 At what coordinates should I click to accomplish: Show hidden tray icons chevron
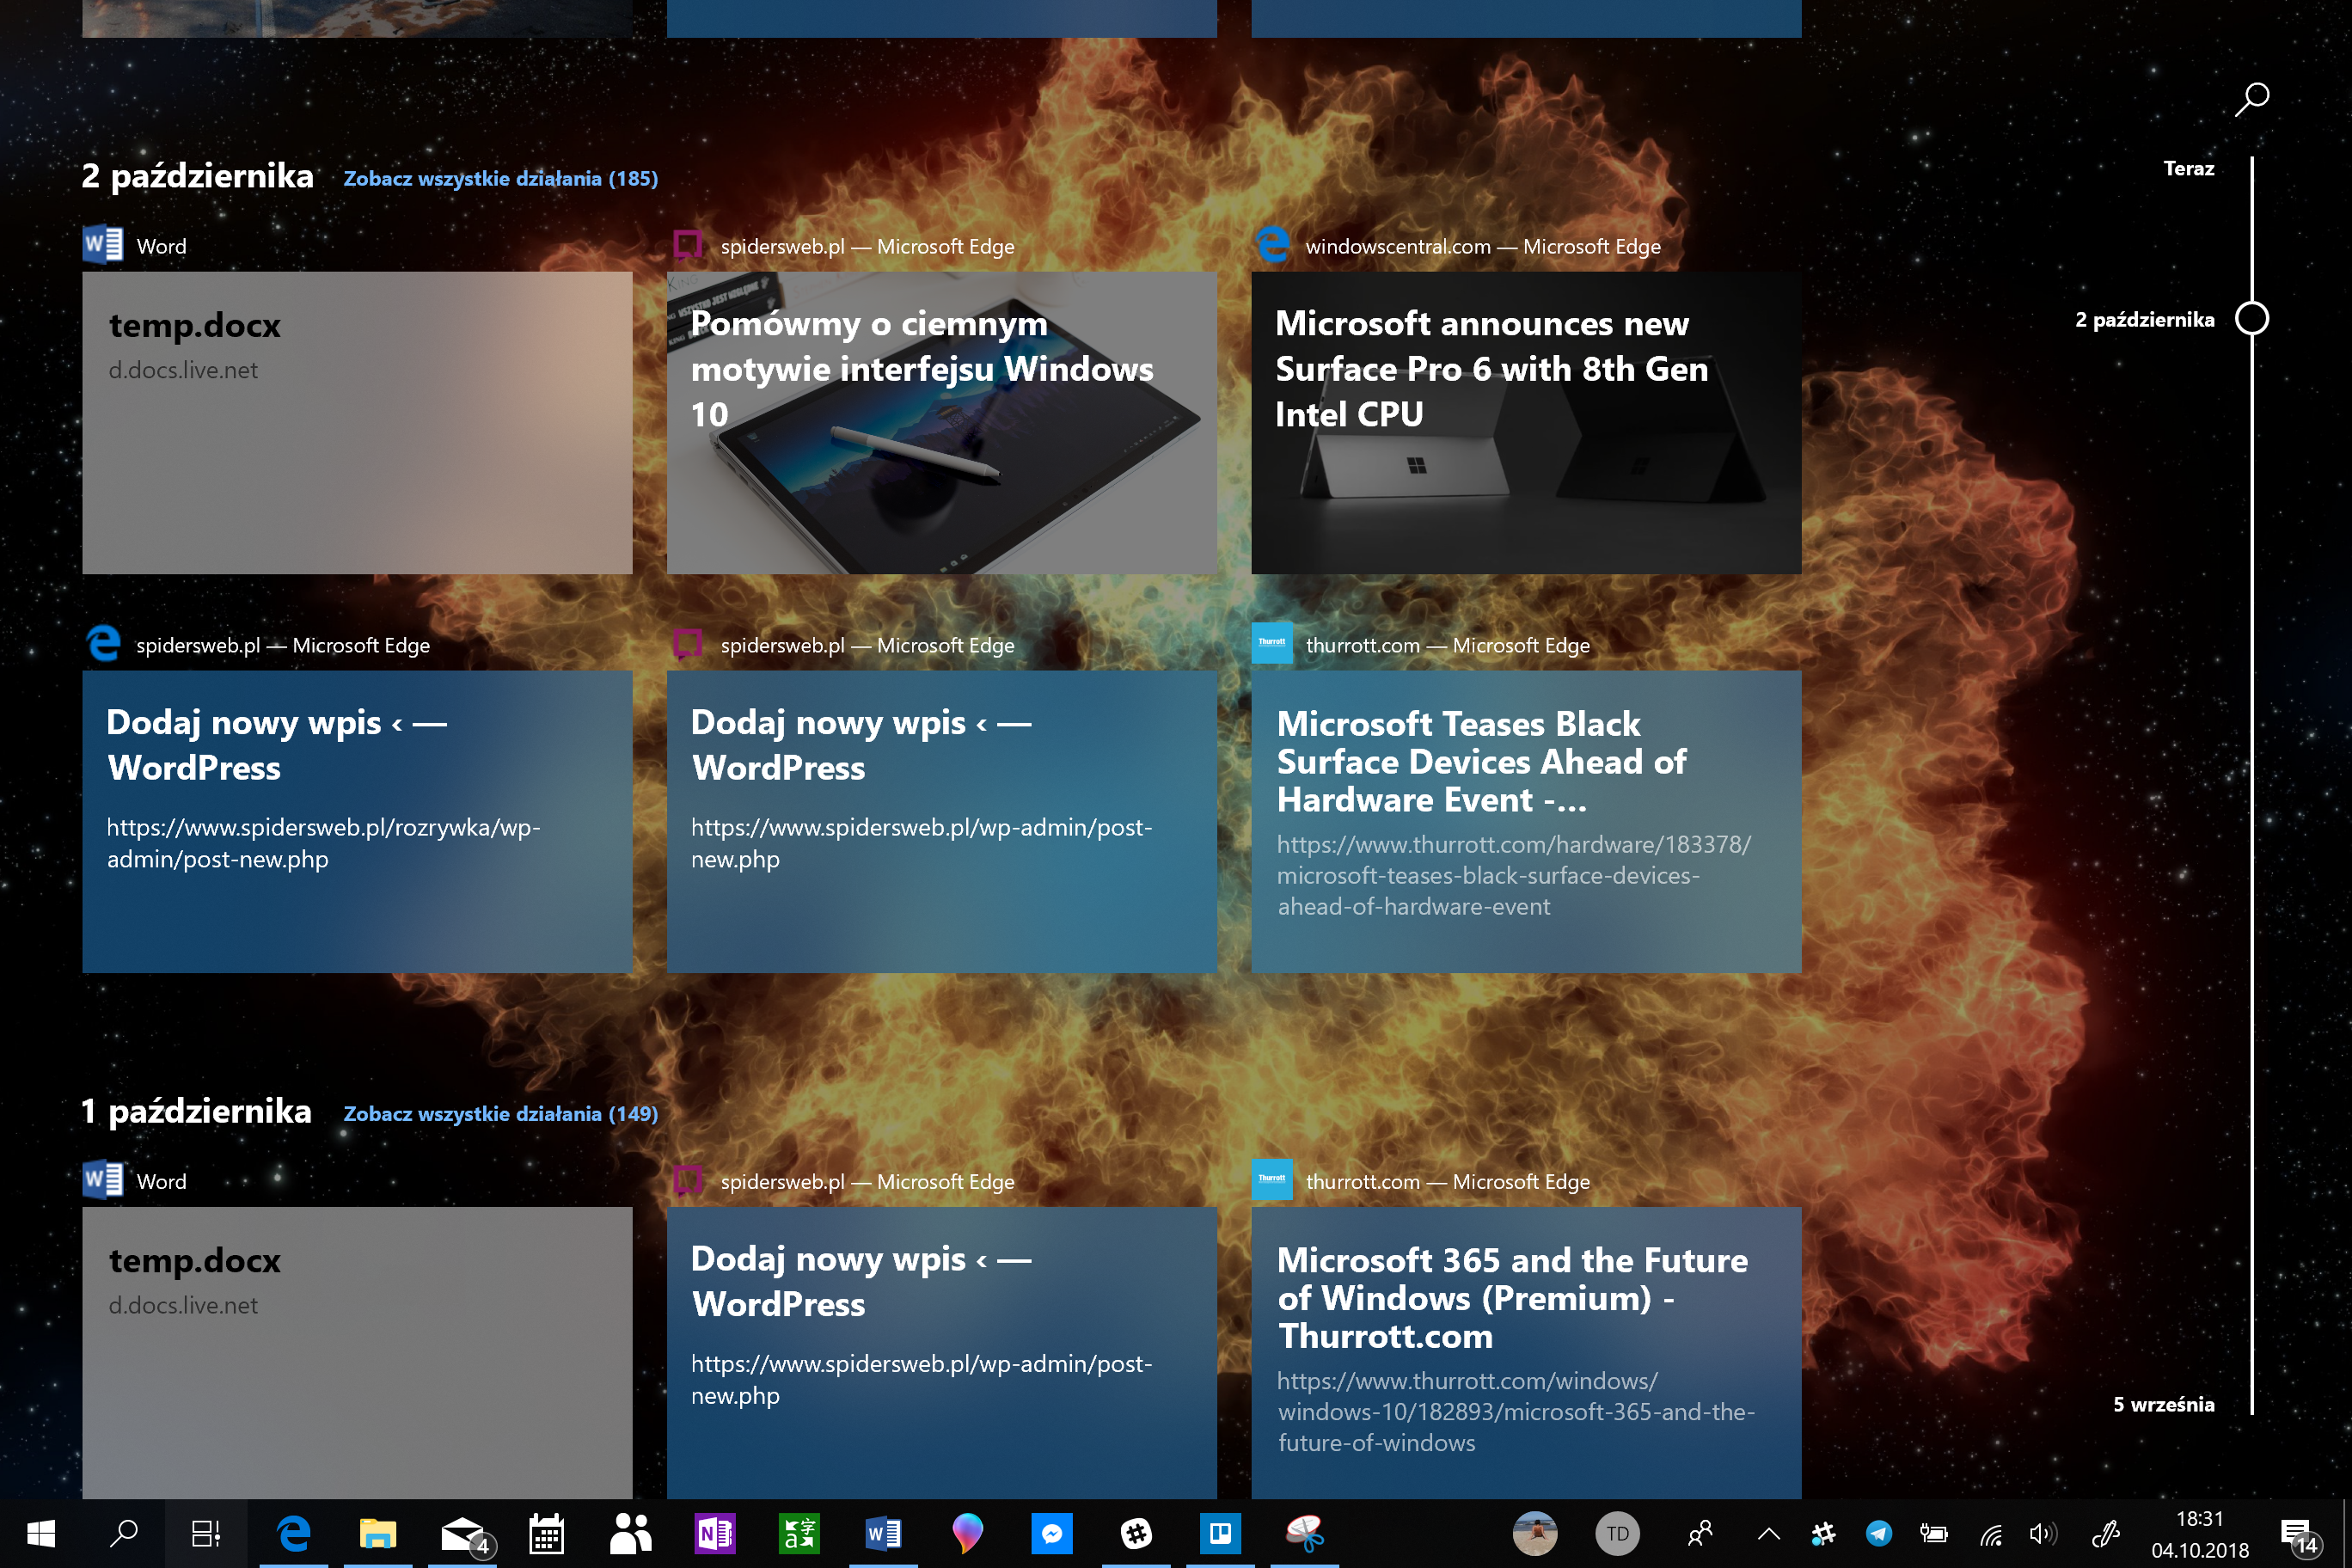1769,1533
